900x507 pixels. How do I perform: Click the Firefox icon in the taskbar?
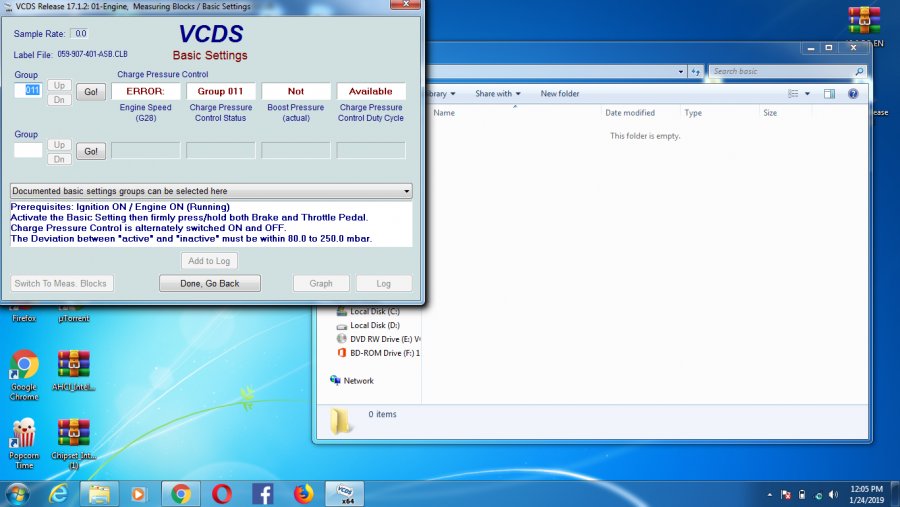pos(304,493)
